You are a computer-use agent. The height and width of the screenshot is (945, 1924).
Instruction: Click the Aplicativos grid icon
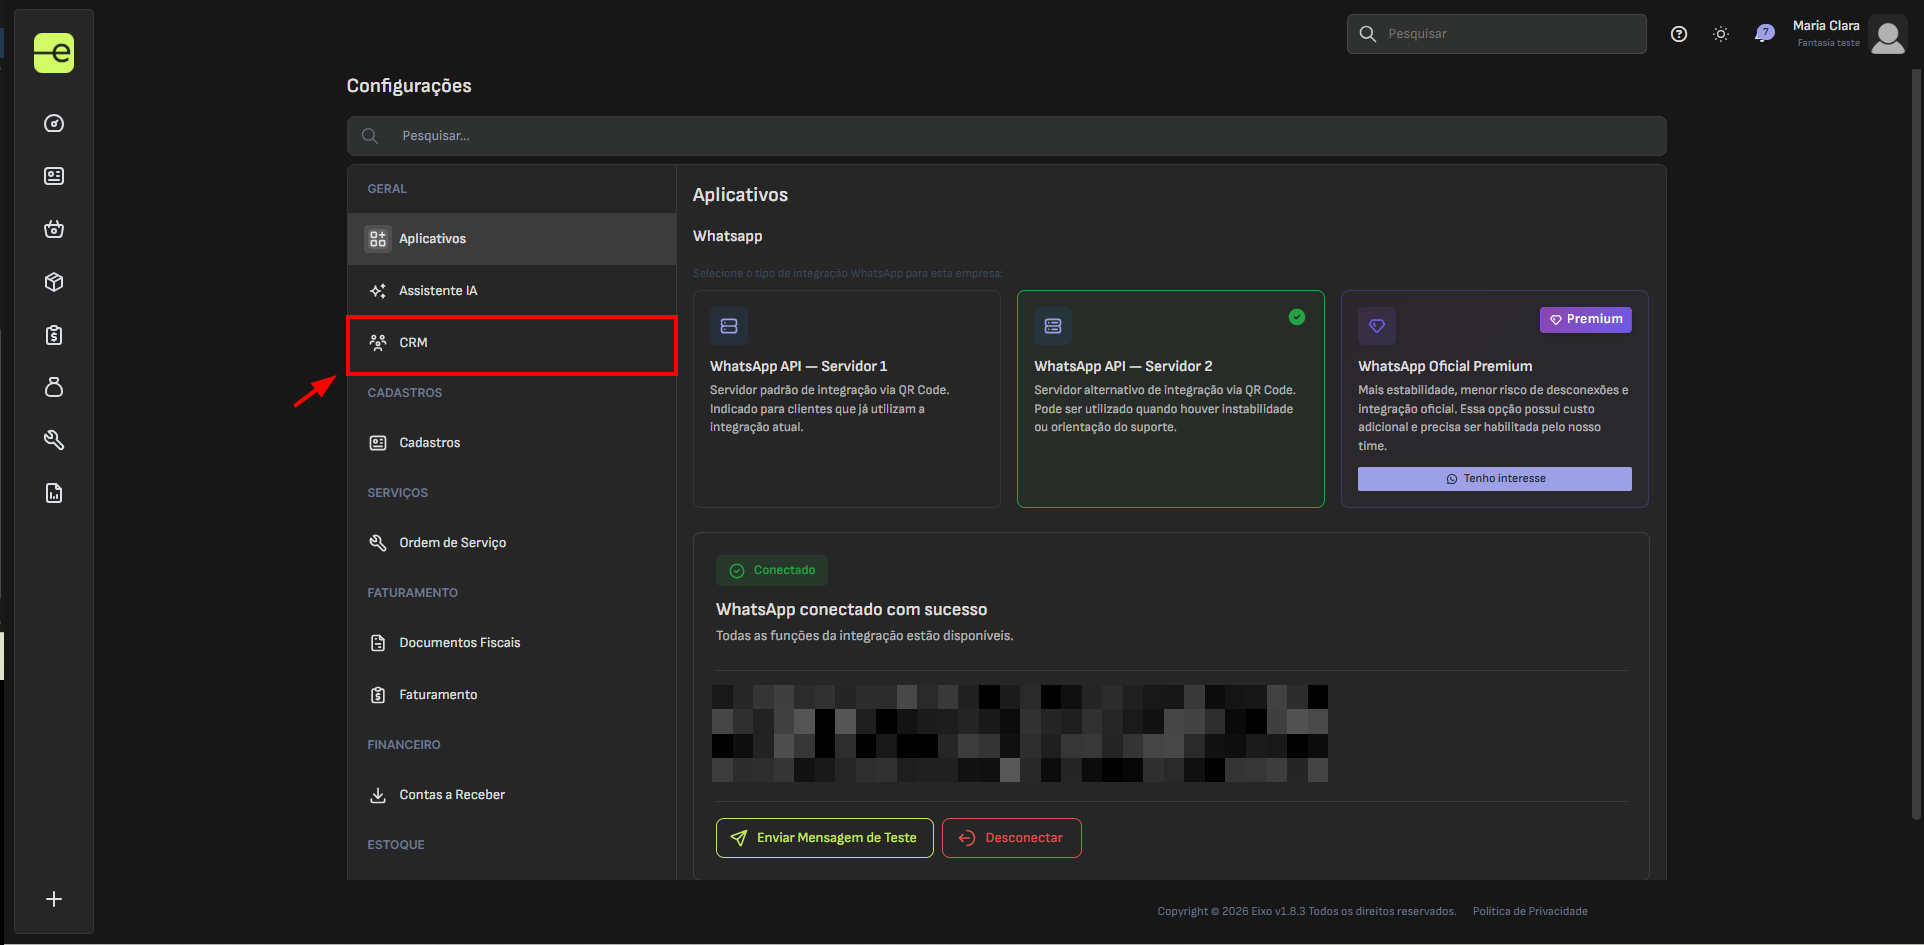[x=378, y=239]
